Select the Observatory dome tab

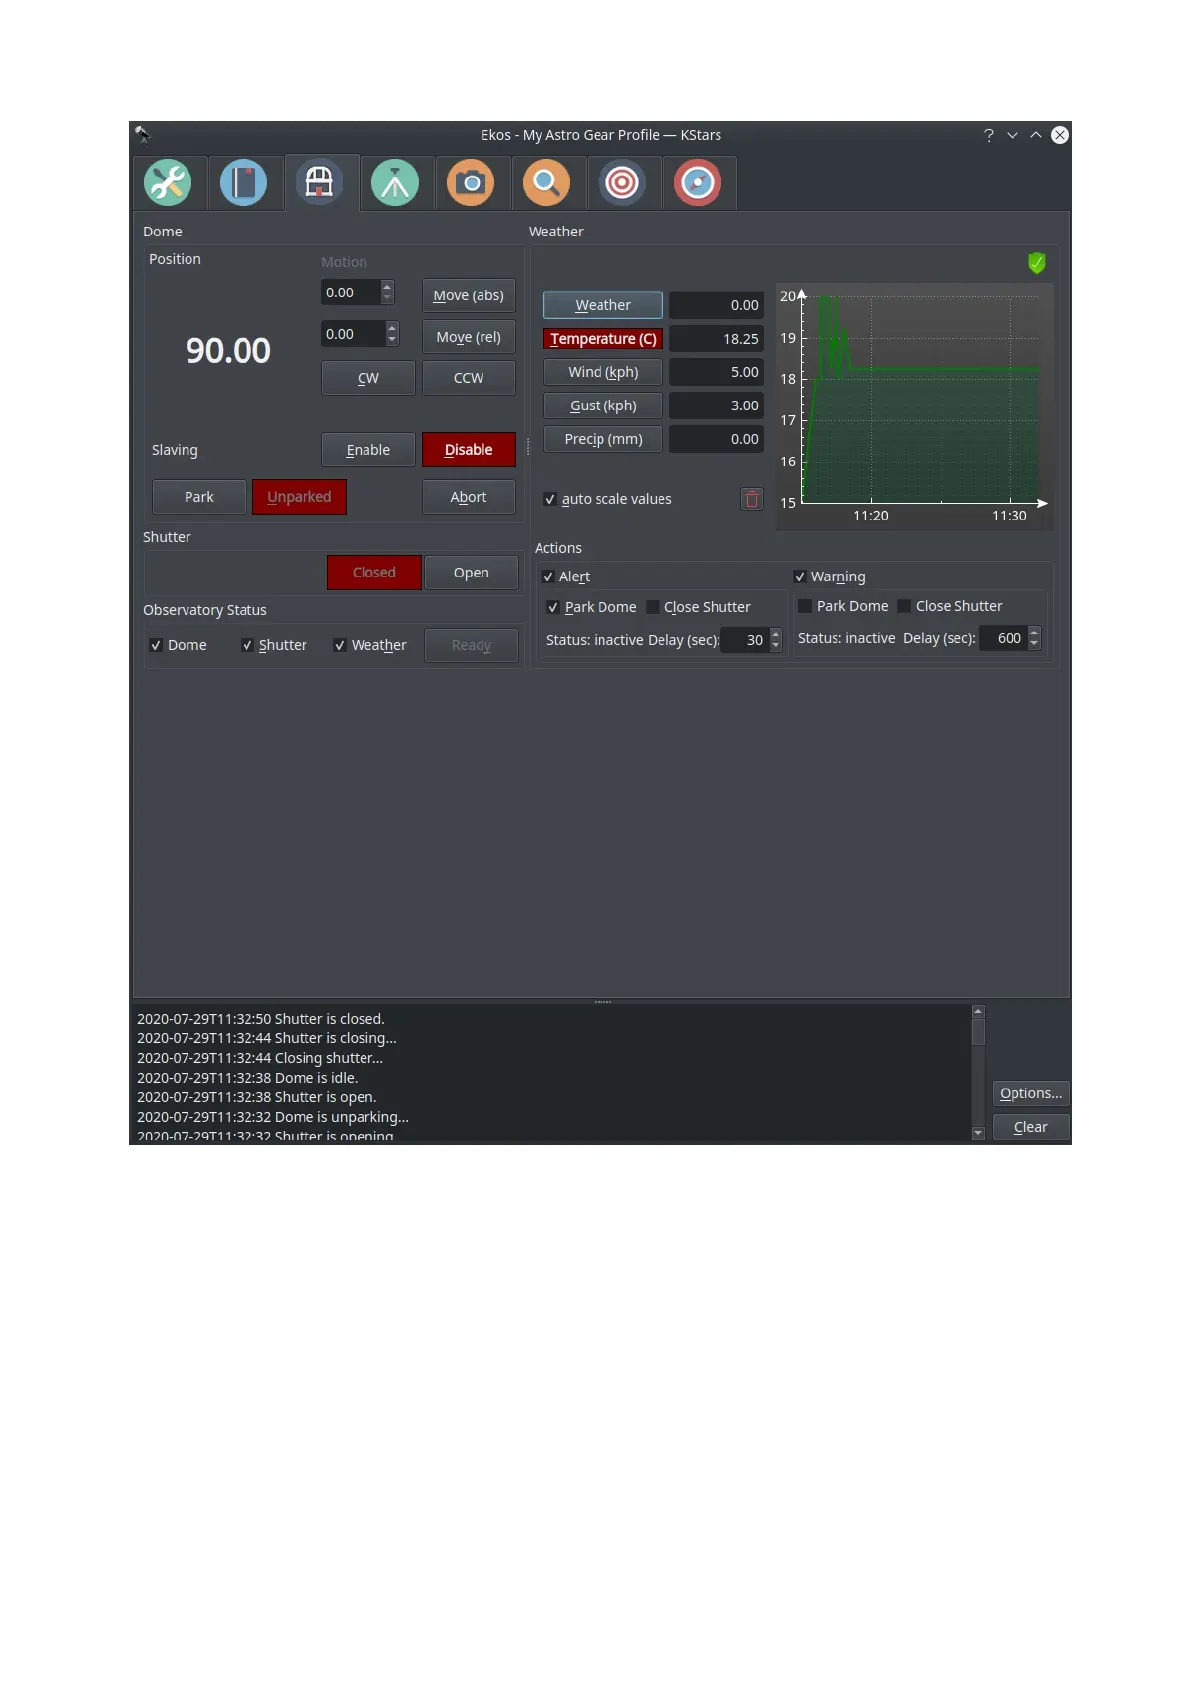point(320,183)
